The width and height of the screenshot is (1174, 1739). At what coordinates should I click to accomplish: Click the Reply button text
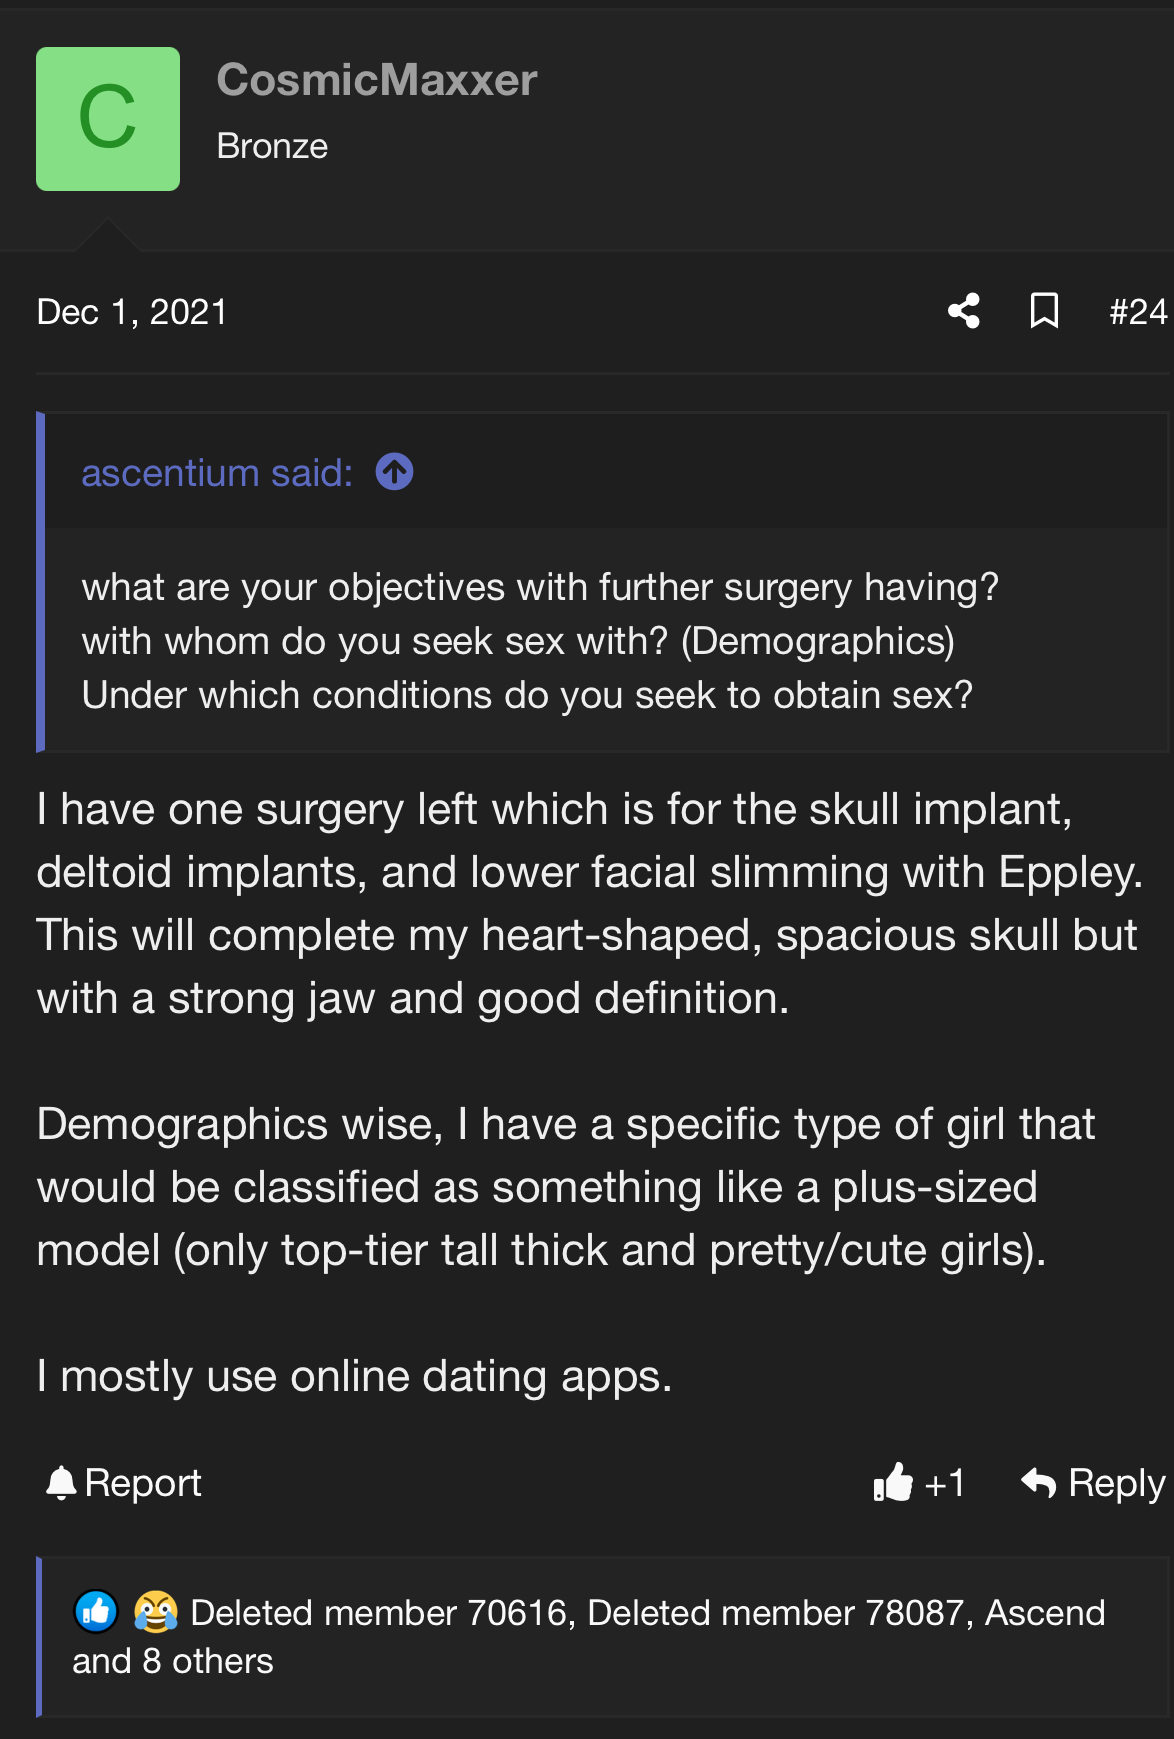pos(1117,1484)
